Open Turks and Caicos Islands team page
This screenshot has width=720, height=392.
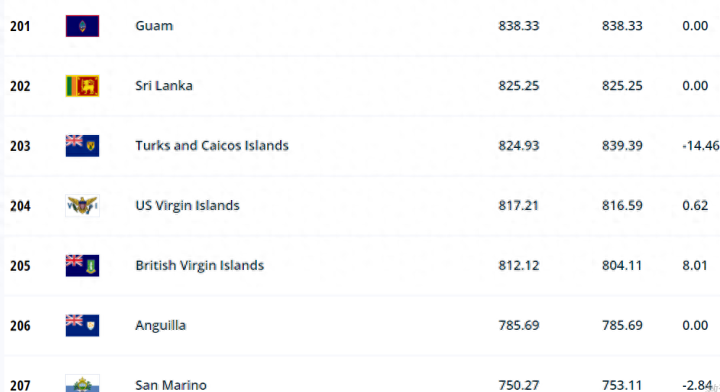coord(212,146)
